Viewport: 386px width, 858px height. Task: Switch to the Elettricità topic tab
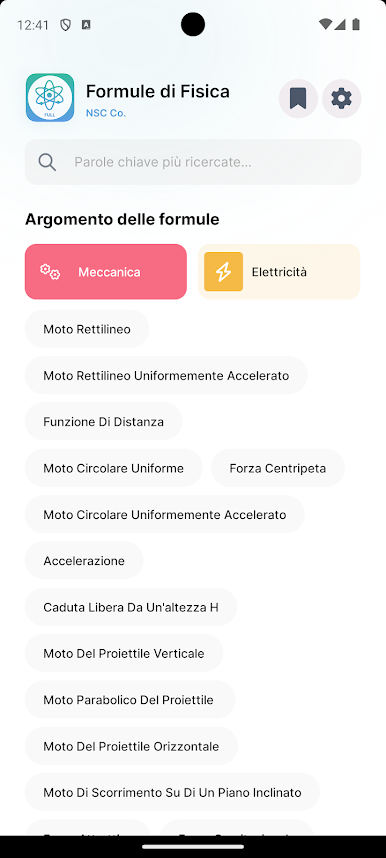279,271
